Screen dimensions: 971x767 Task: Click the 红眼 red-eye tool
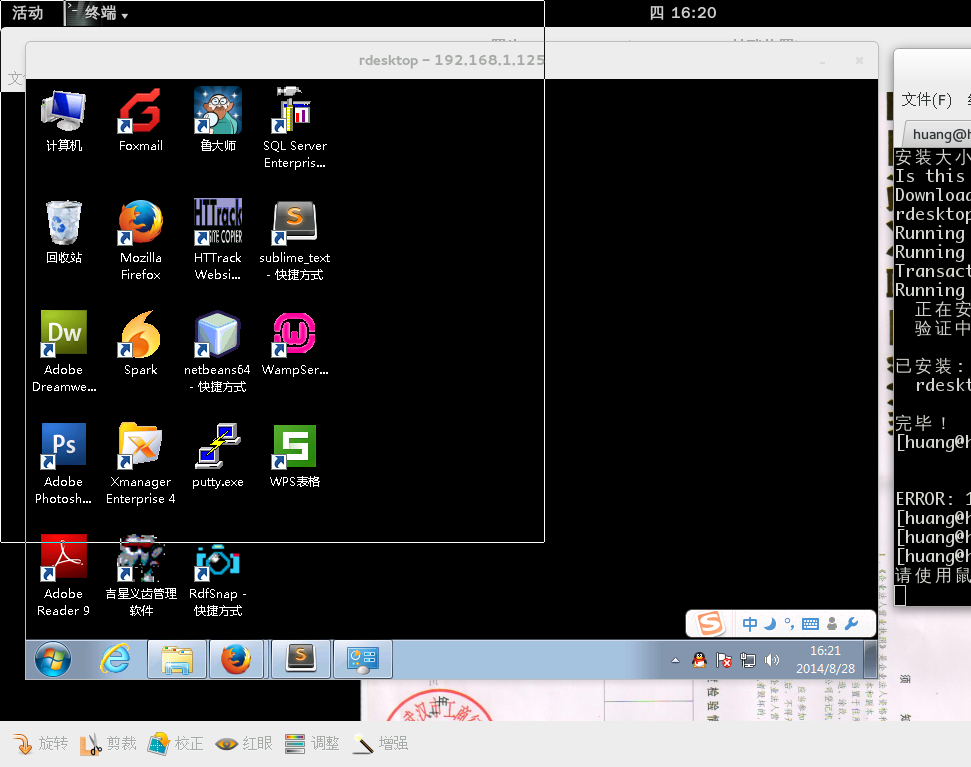(x=243, y=743)
